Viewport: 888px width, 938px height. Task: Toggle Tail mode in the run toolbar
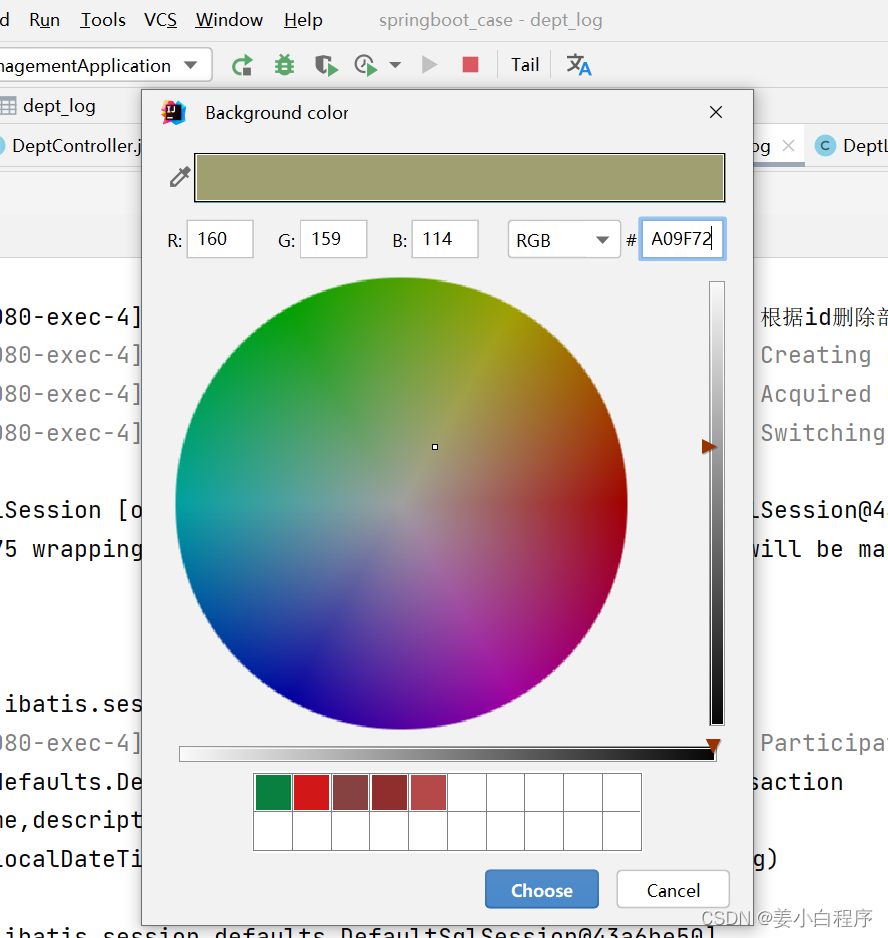tap(525, 64)
